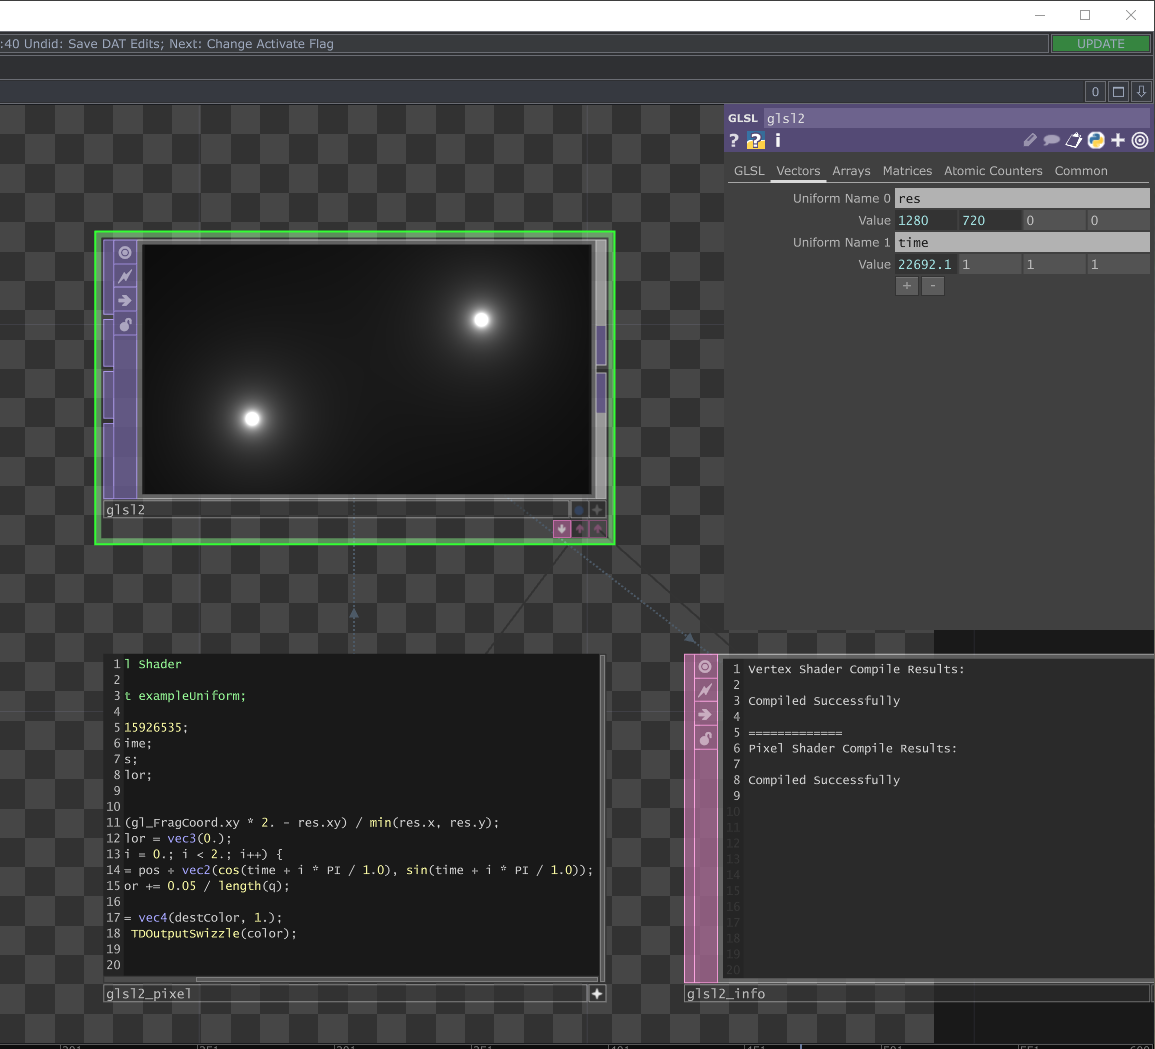Screen dimensions: 1155x1049
Task: Click pink down-arrow docked operators button on glsl2
Action: tap(562, 529)
